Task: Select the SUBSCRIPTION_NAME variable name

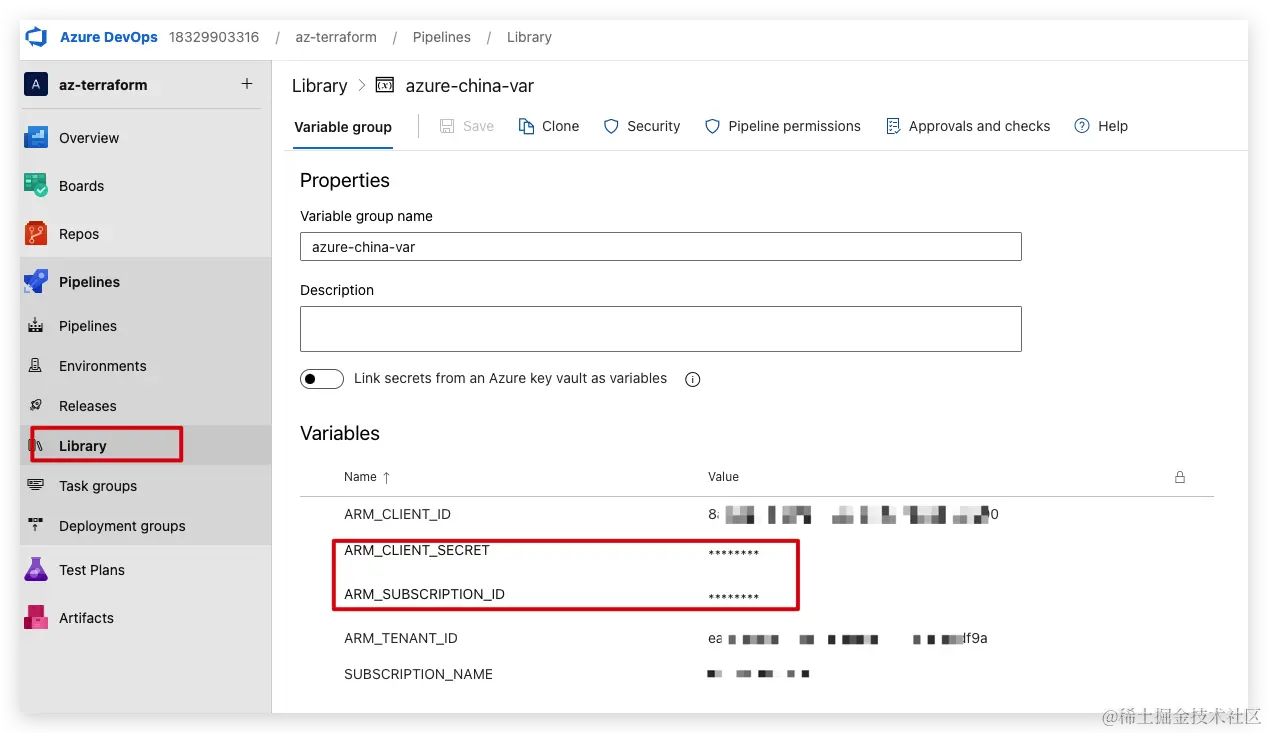Action: 418,674
